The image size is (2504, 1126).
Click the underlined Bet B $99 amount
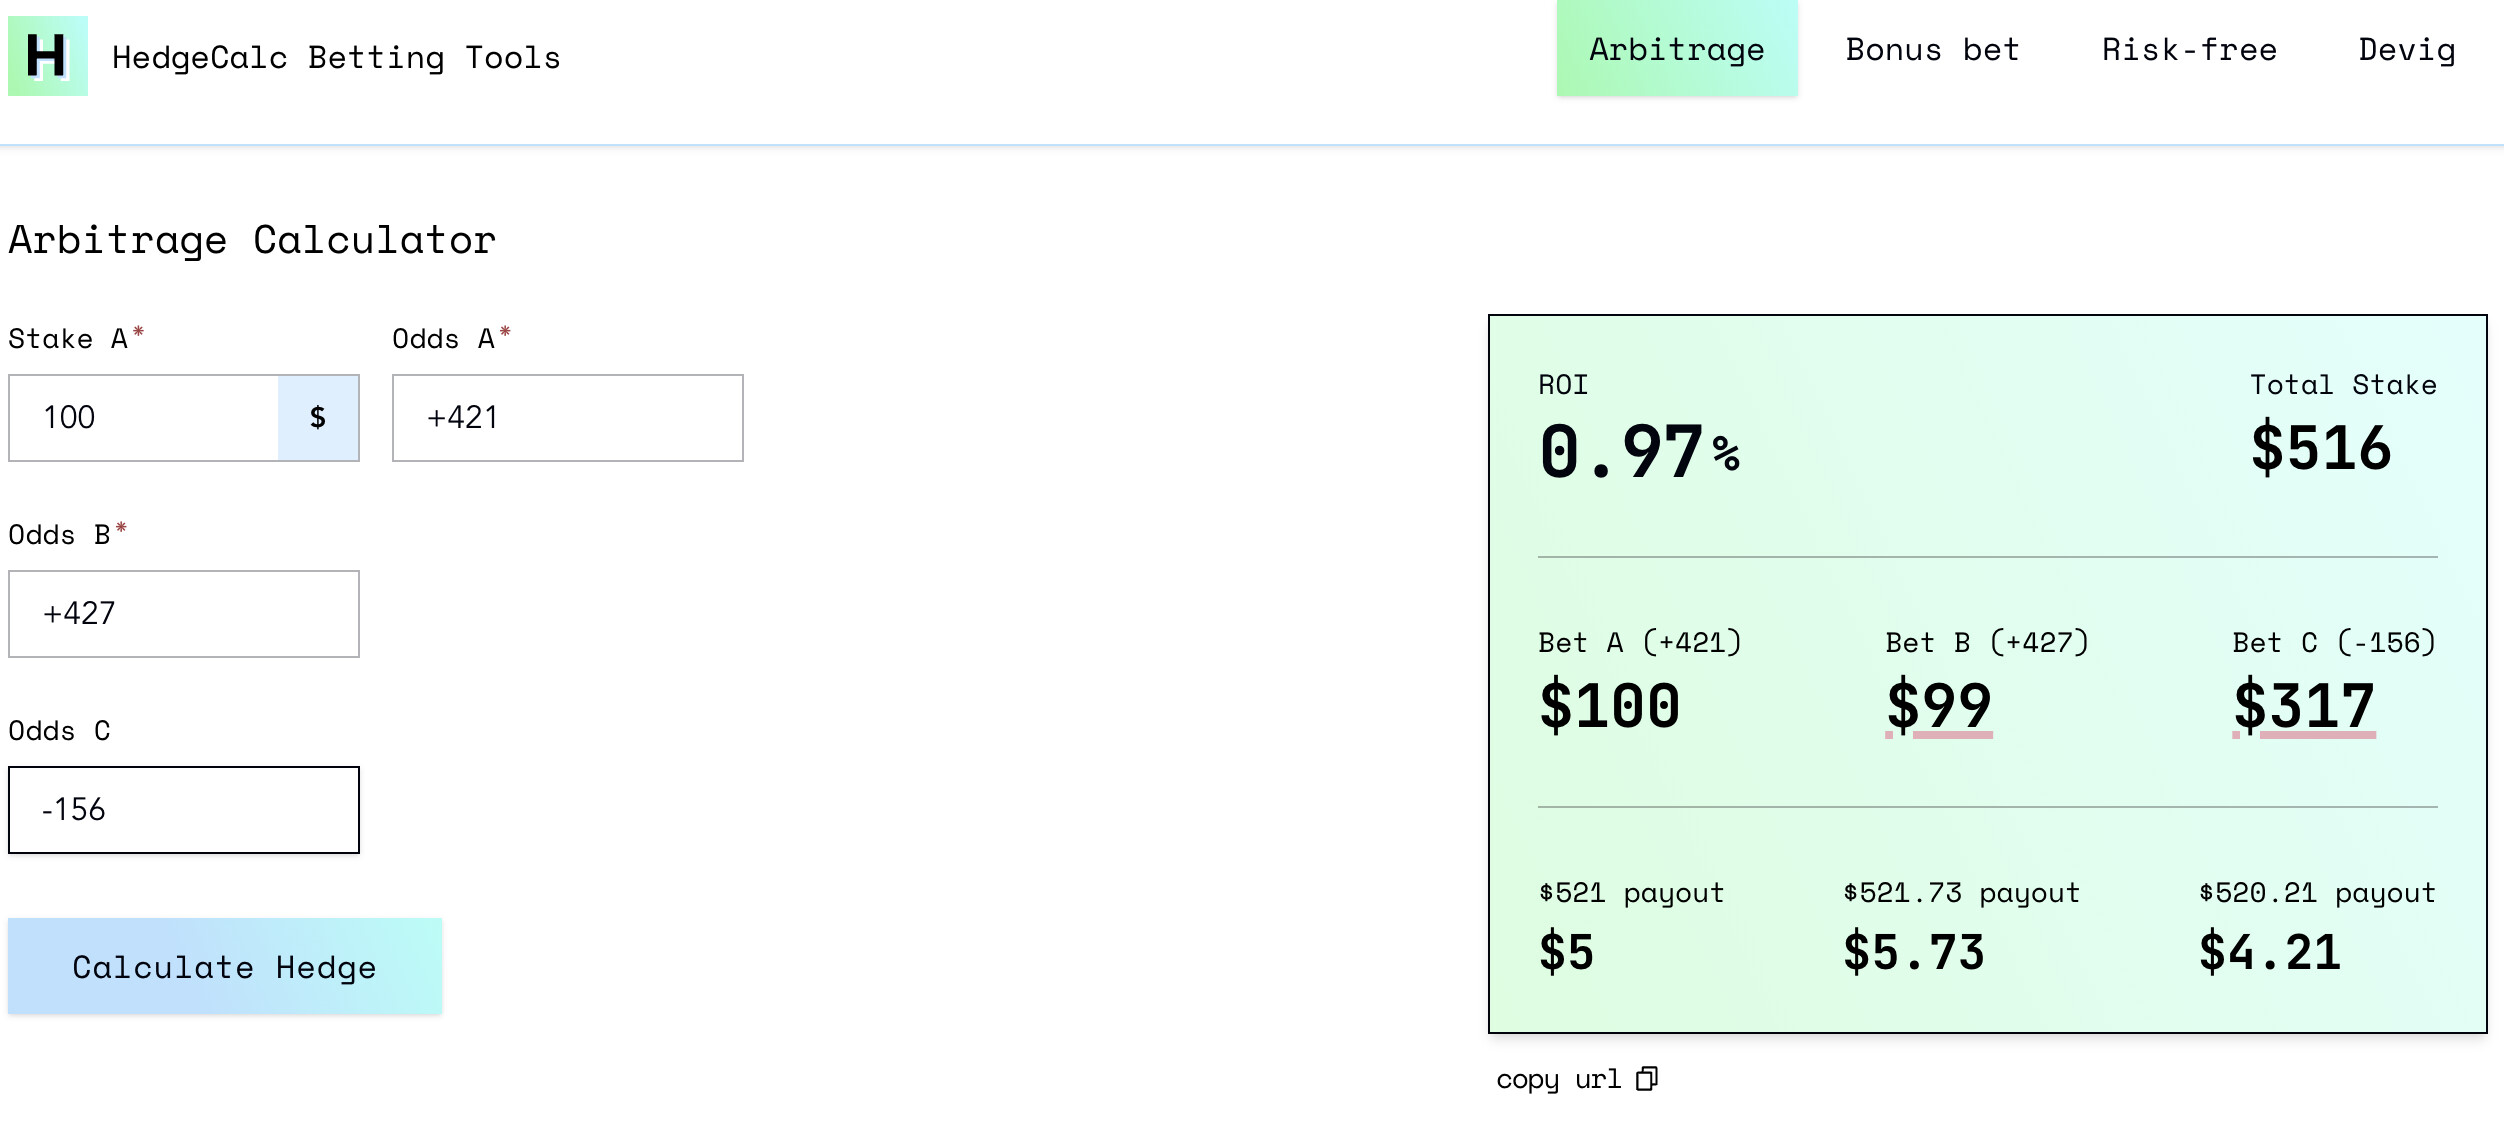point(1938,706)
